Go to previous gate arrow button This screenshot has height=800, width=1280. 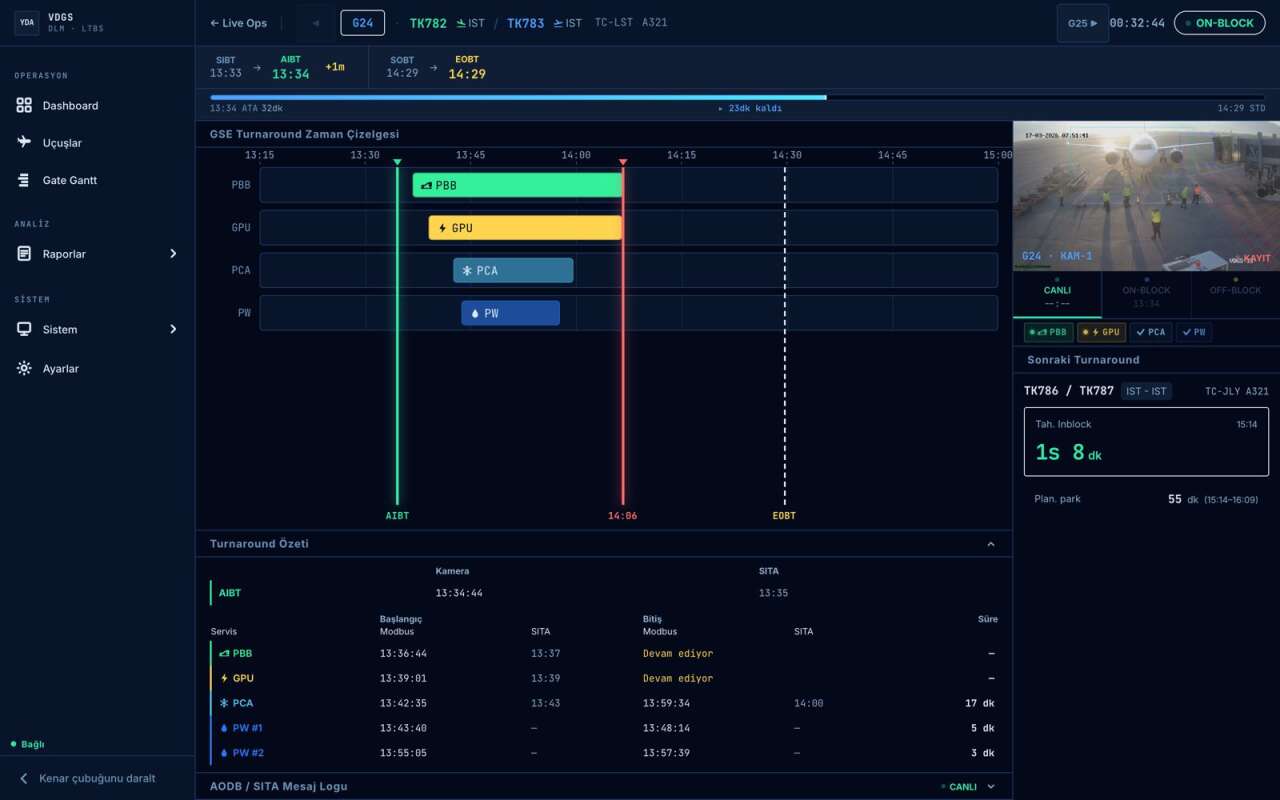click(316, 23)
